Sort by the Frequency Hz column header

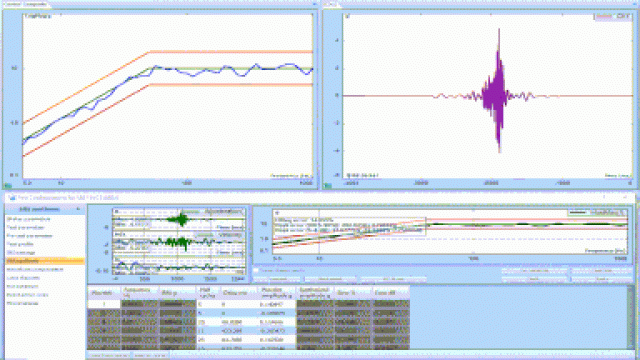point(139,292)
